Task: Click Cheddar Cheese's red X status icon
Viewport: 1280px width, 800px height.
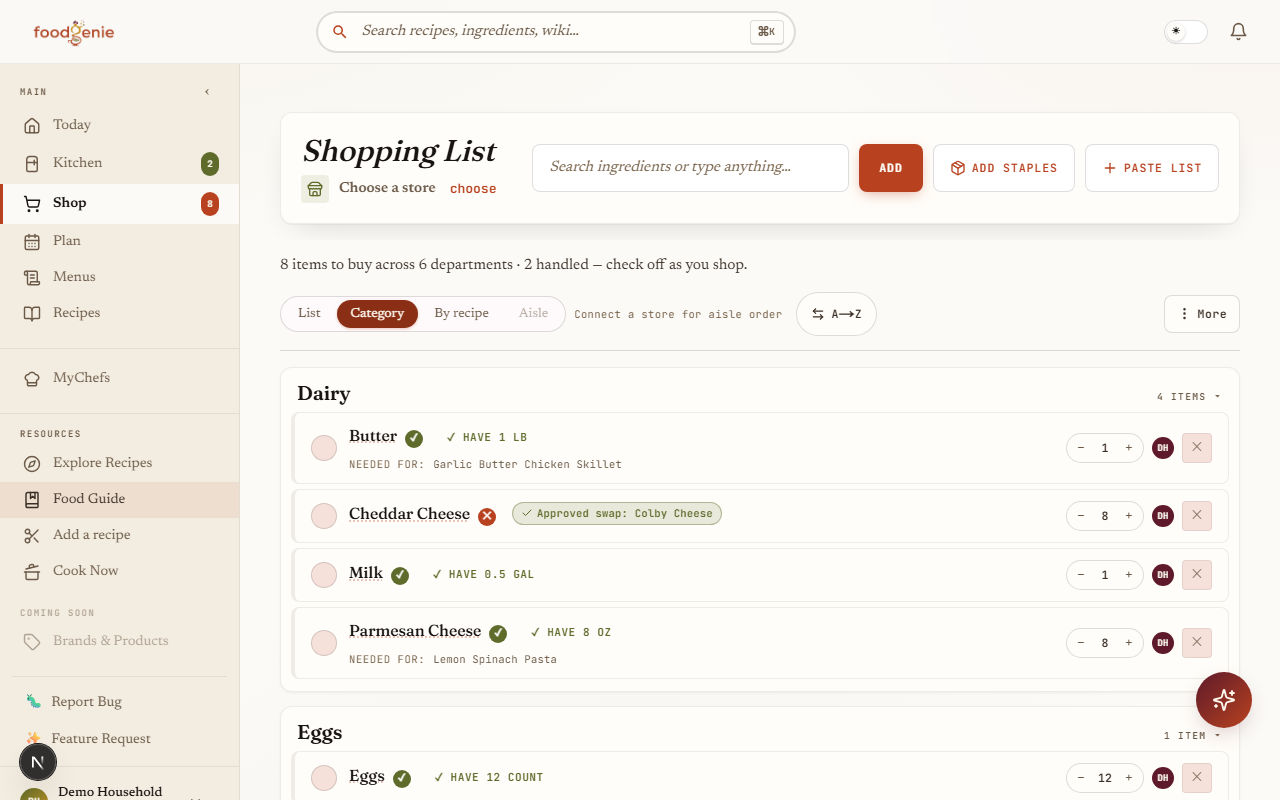Action: 487,516
